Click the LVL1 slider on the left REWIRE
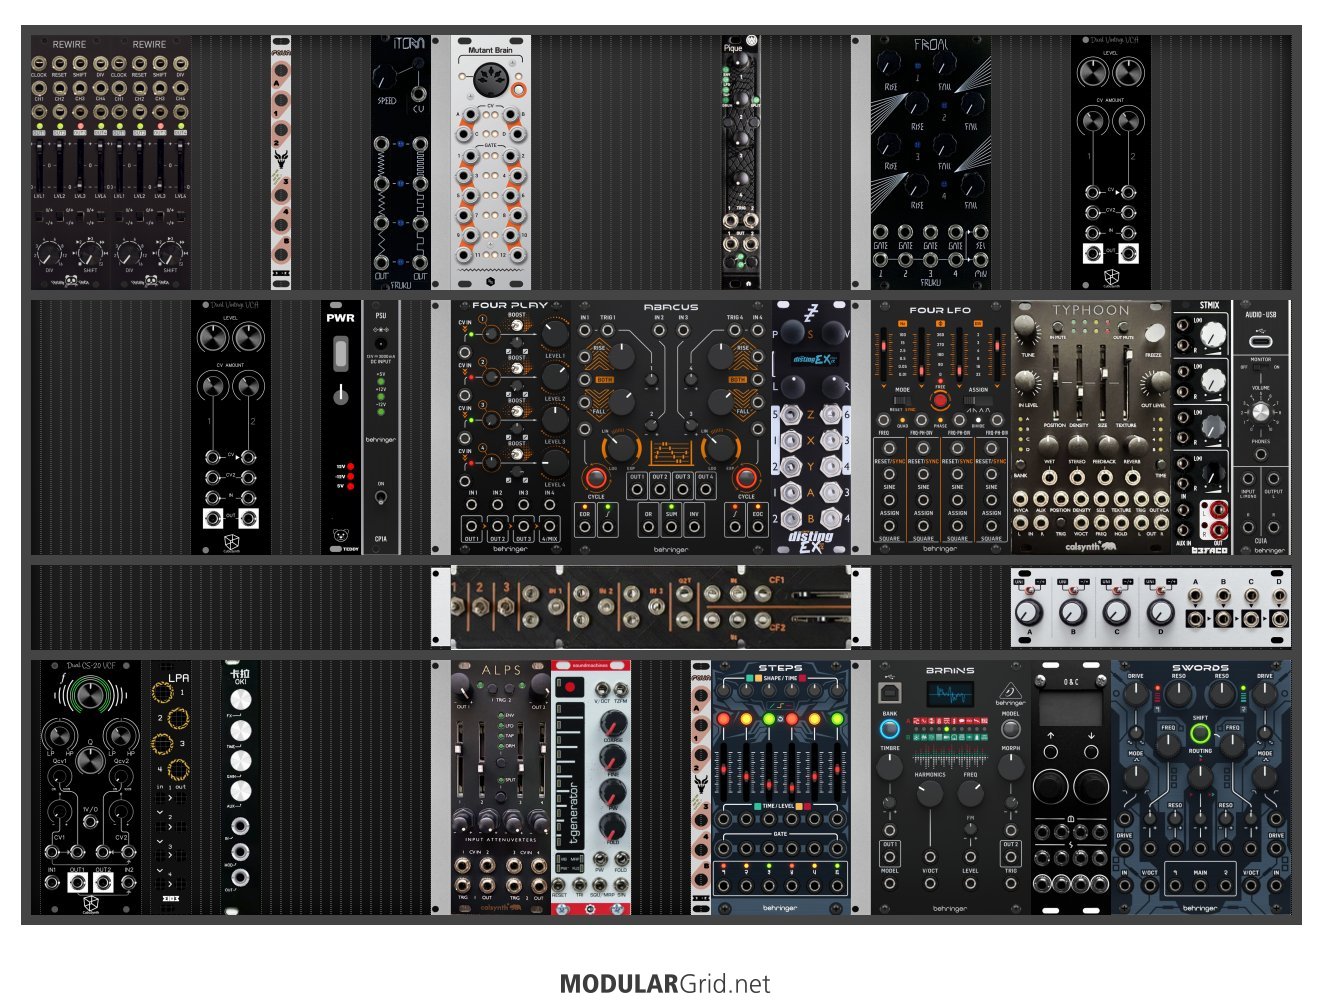 tap(39, 165)
